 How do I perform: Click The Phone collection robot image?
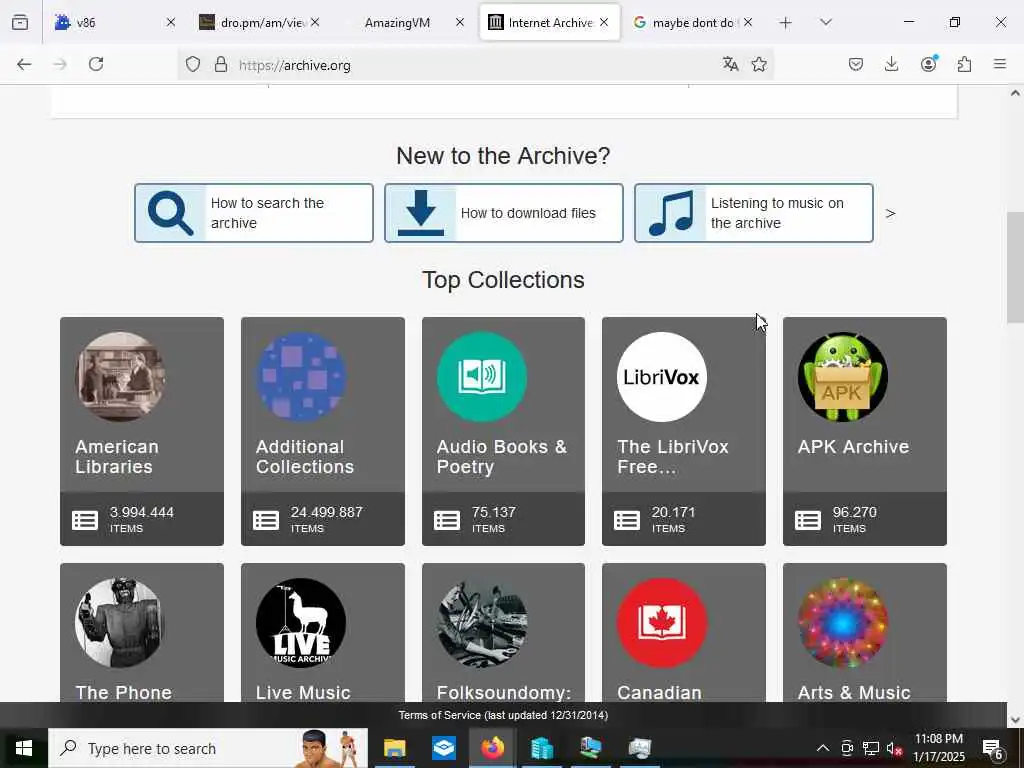pos(120,623)
